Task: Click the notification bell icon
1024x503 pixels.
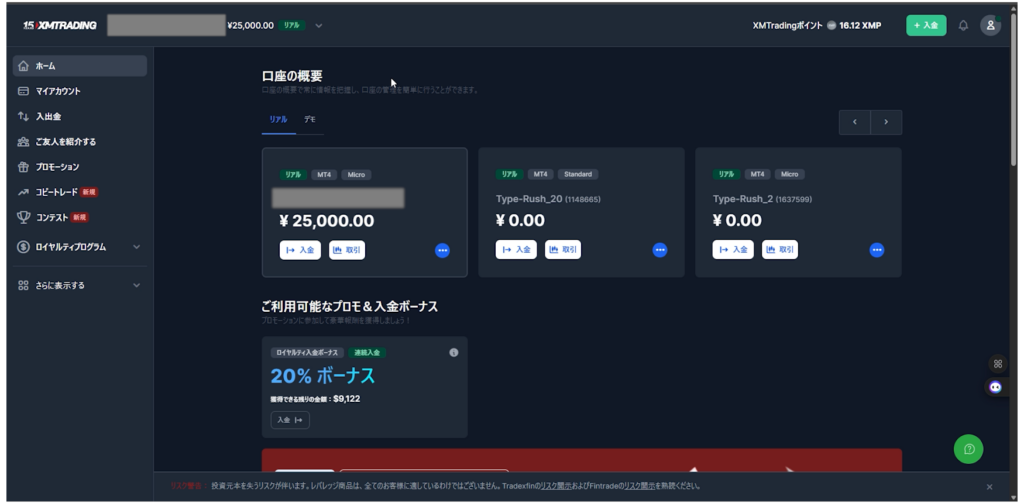Action: [x=963, y=25]
